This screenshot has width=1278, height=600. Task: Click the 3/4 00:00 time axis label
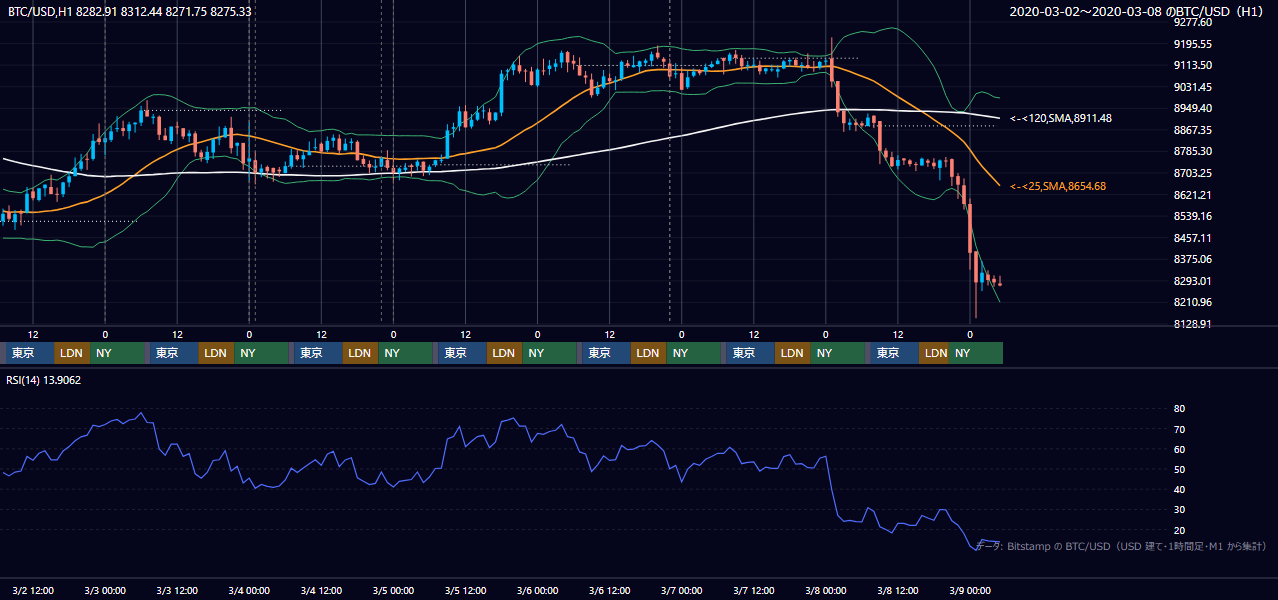coord(248,590)
